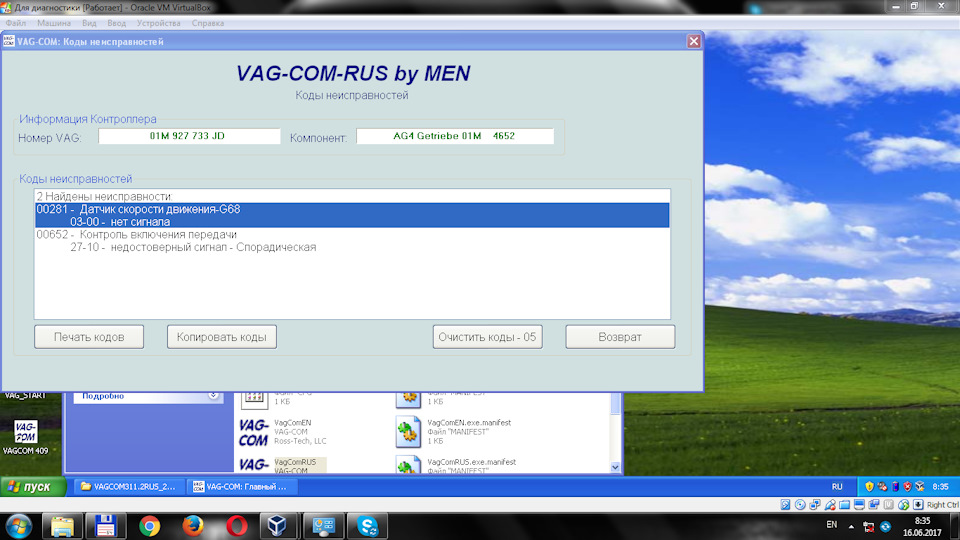Open the Файл menu in VirtualBox
Viewport: 960px width, 540px height.
click(16, 23)
